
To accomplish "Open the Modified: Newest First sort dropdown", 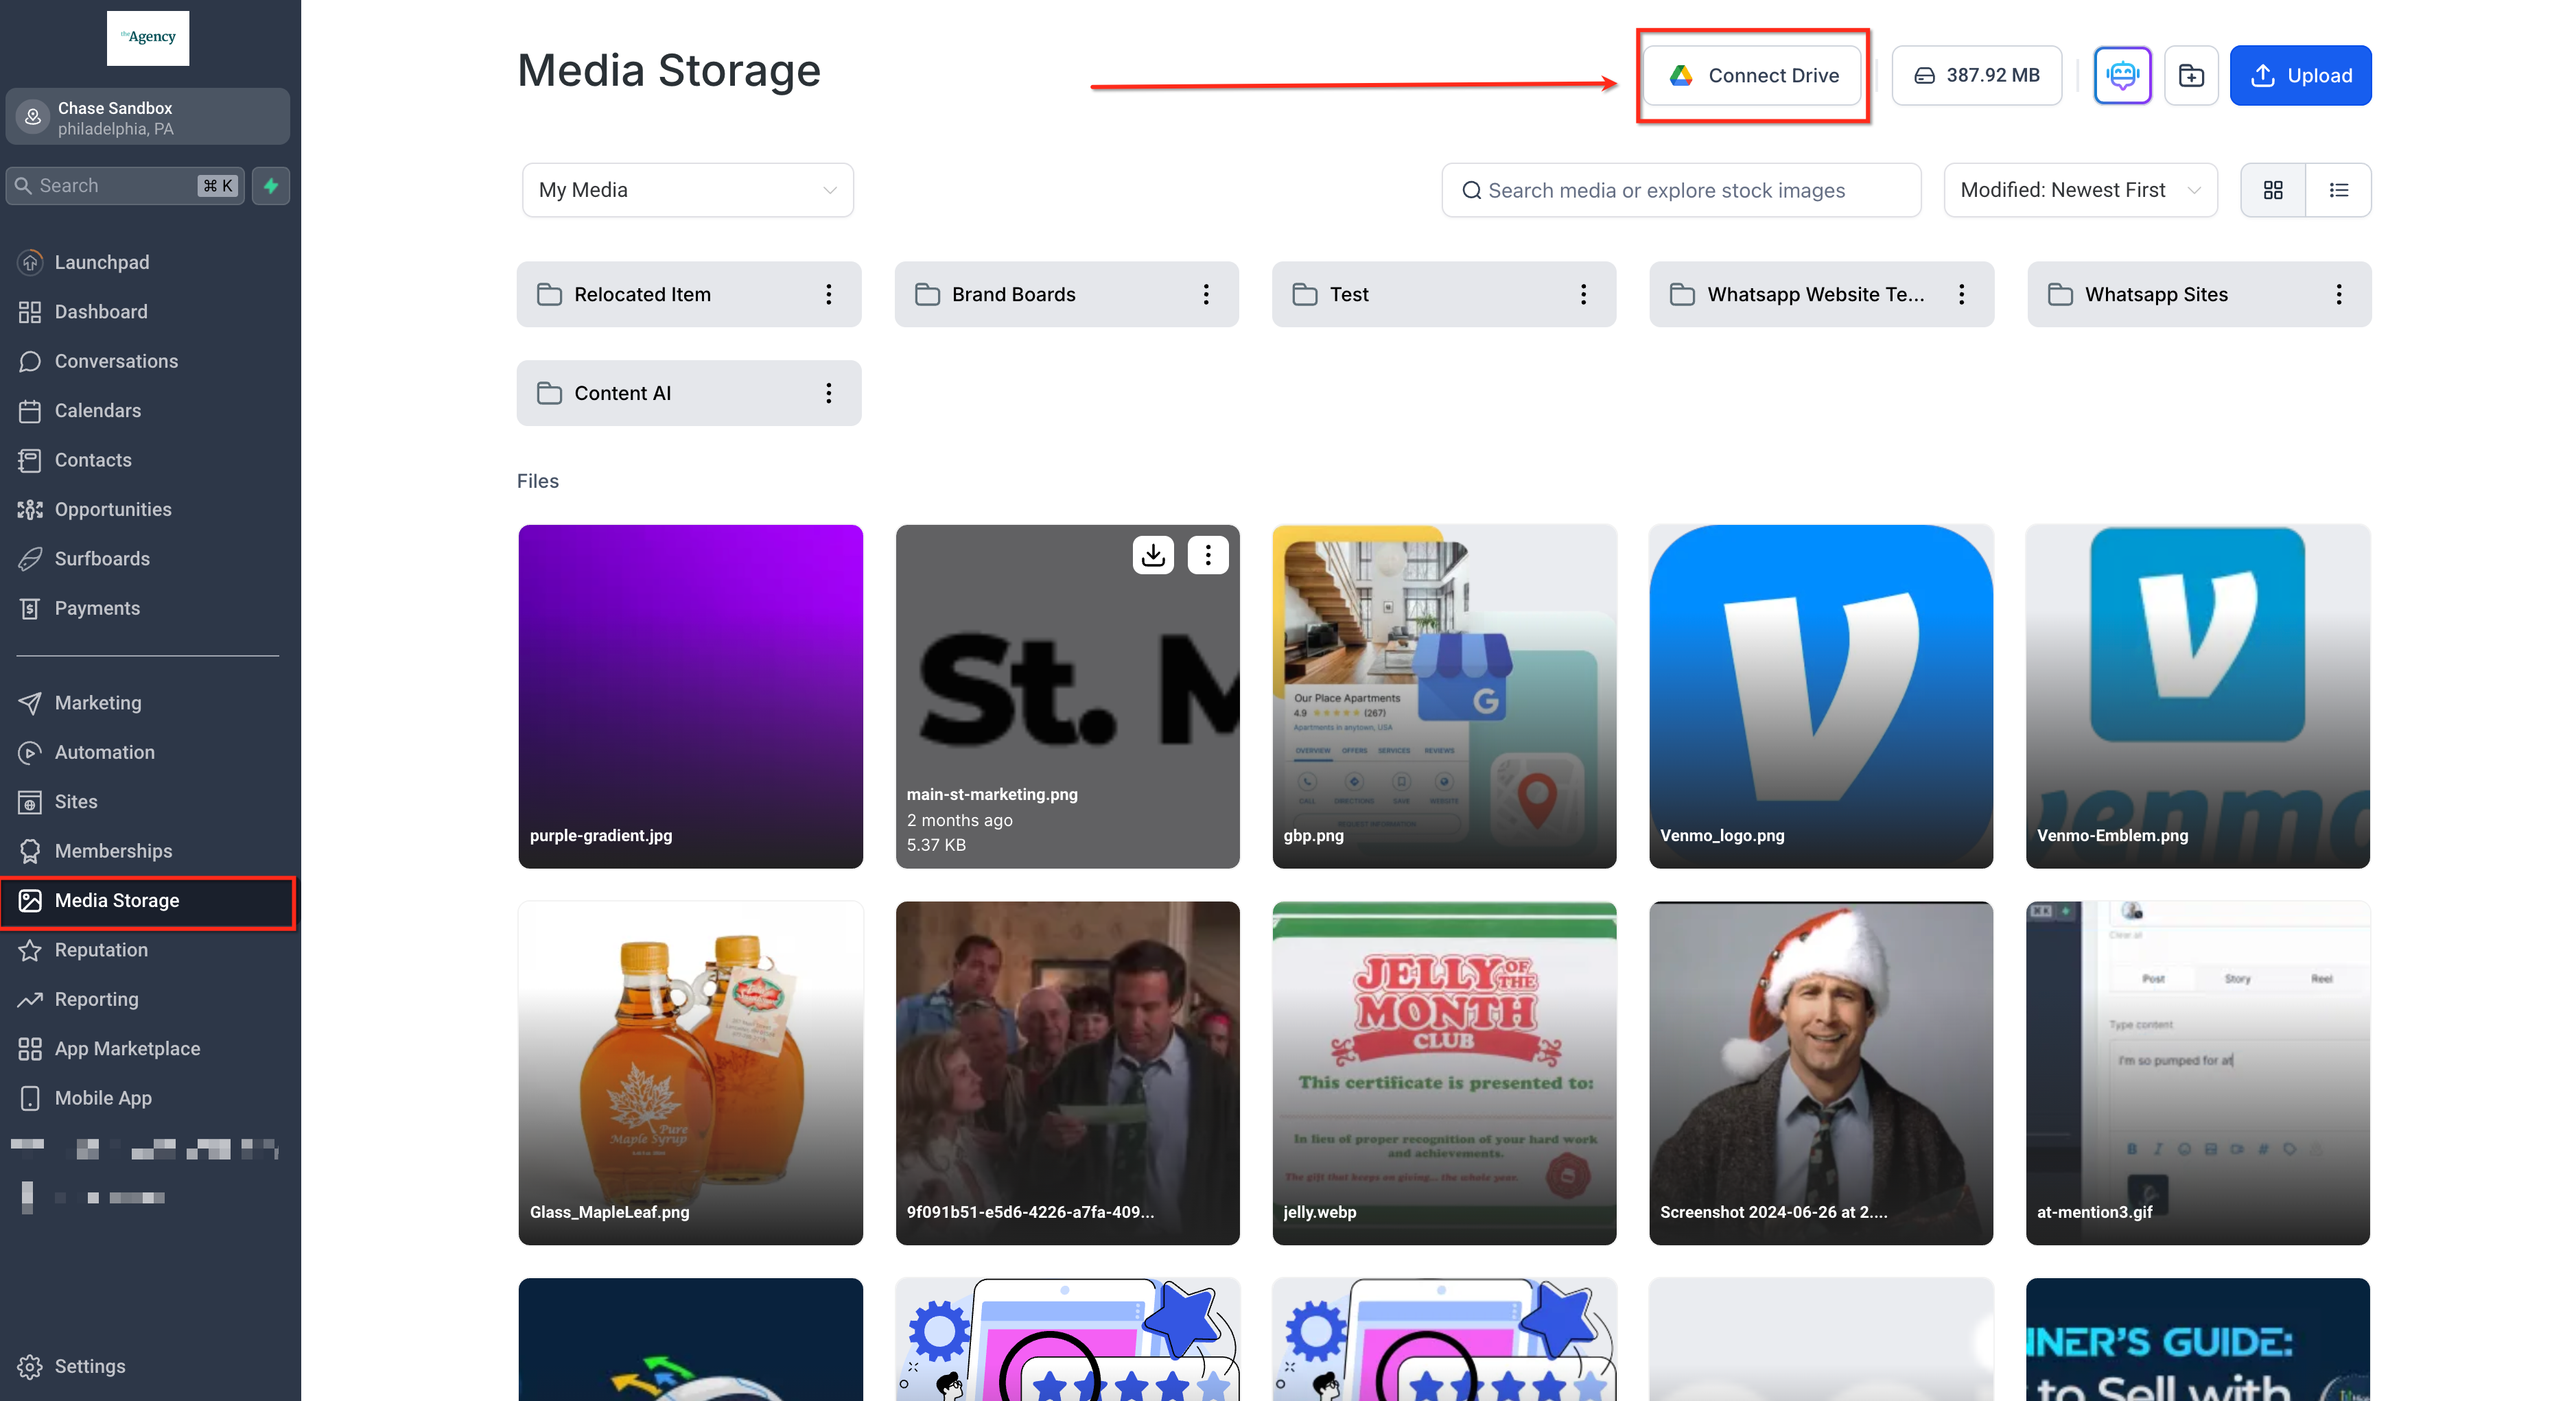I will click(x=2080, y=190).
